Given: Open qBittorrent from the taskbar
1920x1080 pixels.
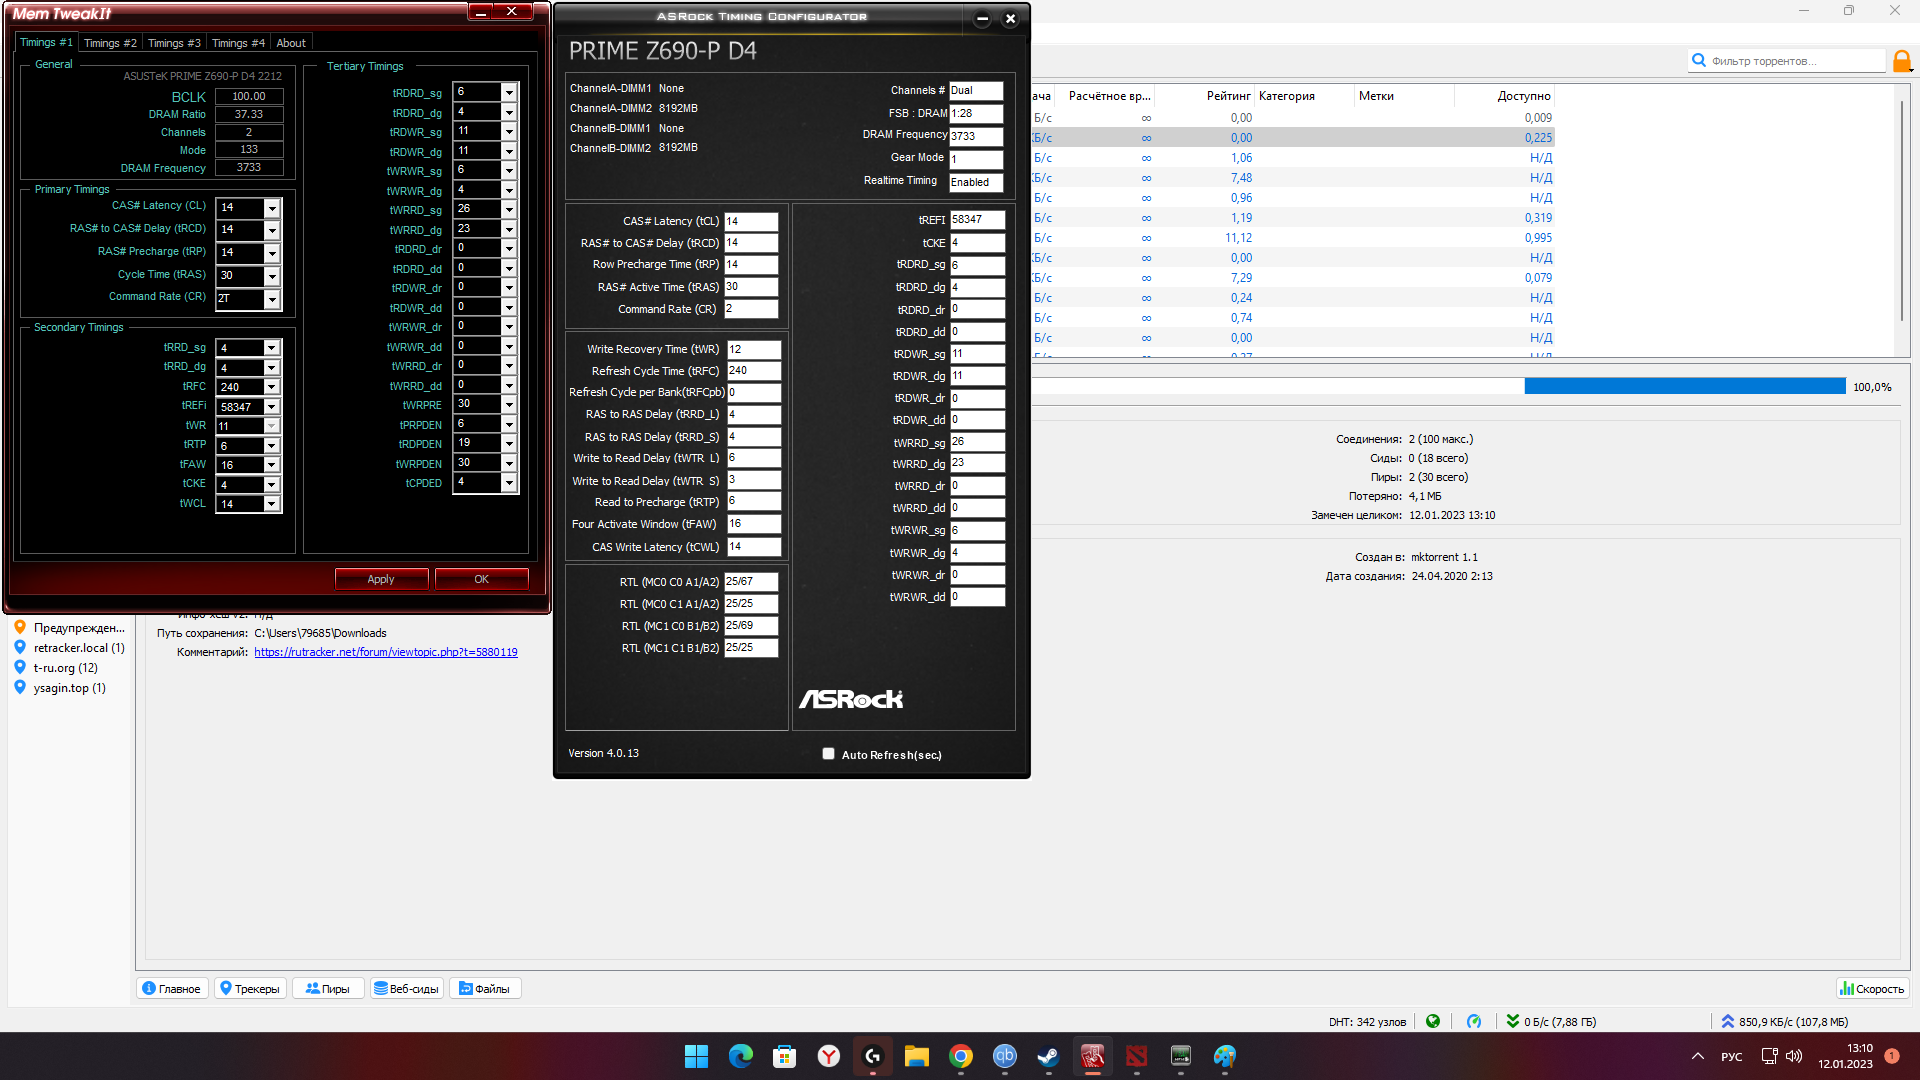Looking at the screenshot, I should (1004, 1056).
